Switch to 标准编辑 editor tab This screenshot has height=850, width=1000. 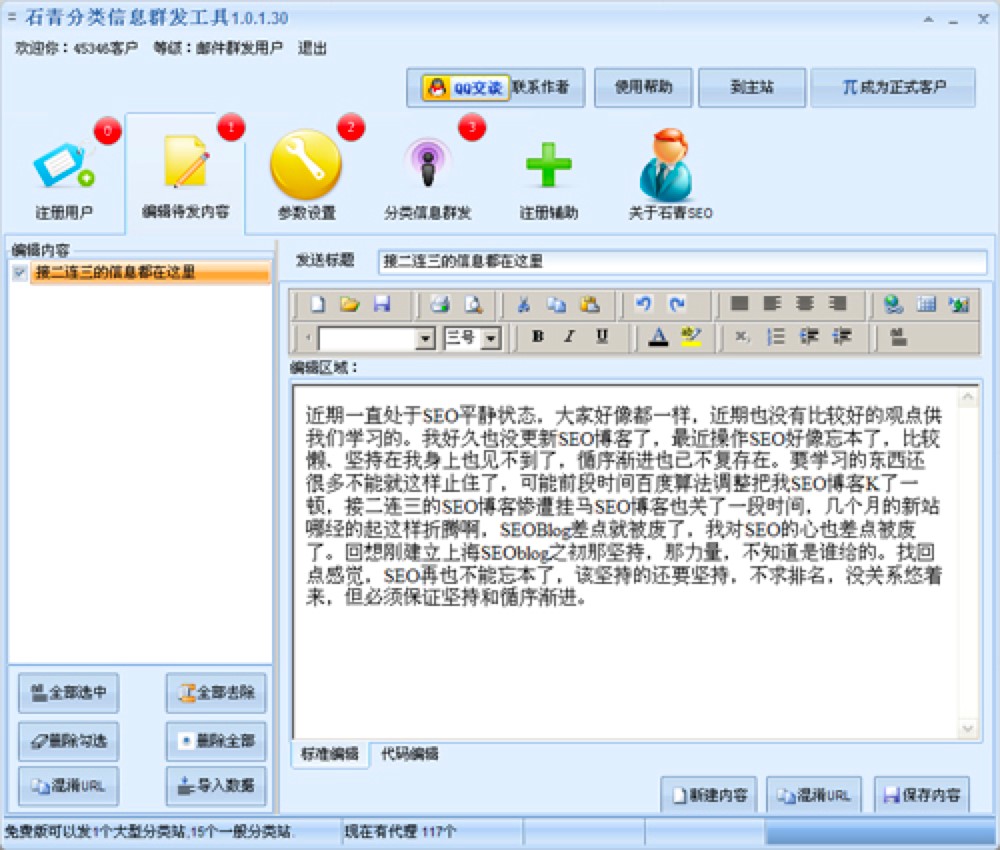(x=329, y=754)
